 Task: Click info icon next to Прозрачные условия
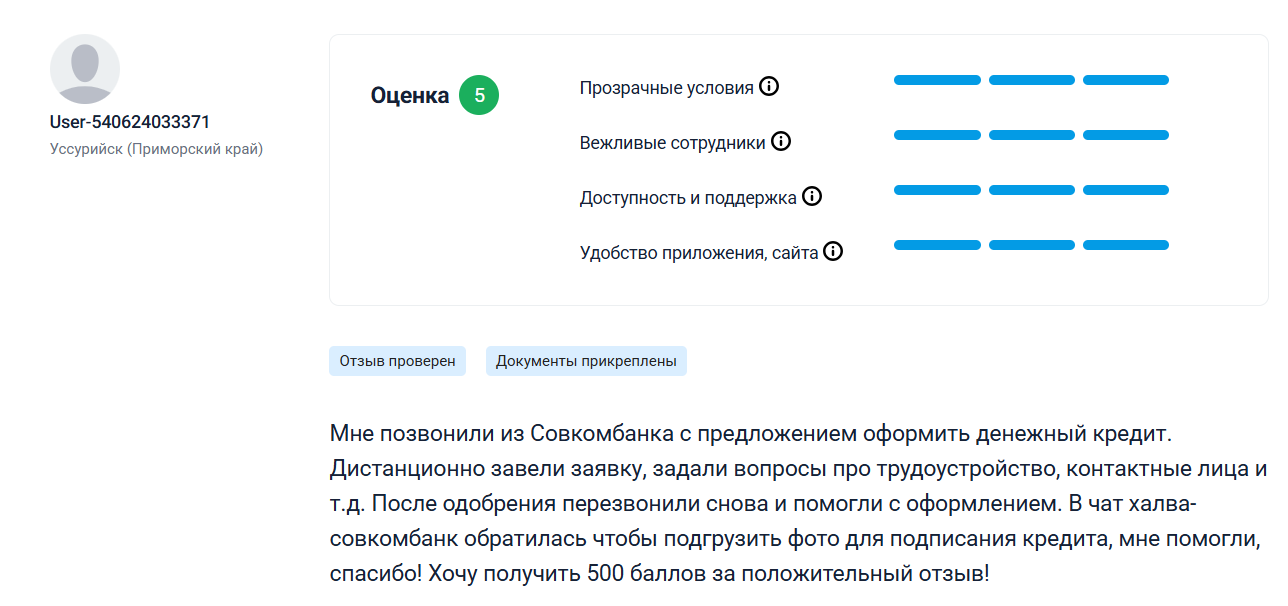768,87
